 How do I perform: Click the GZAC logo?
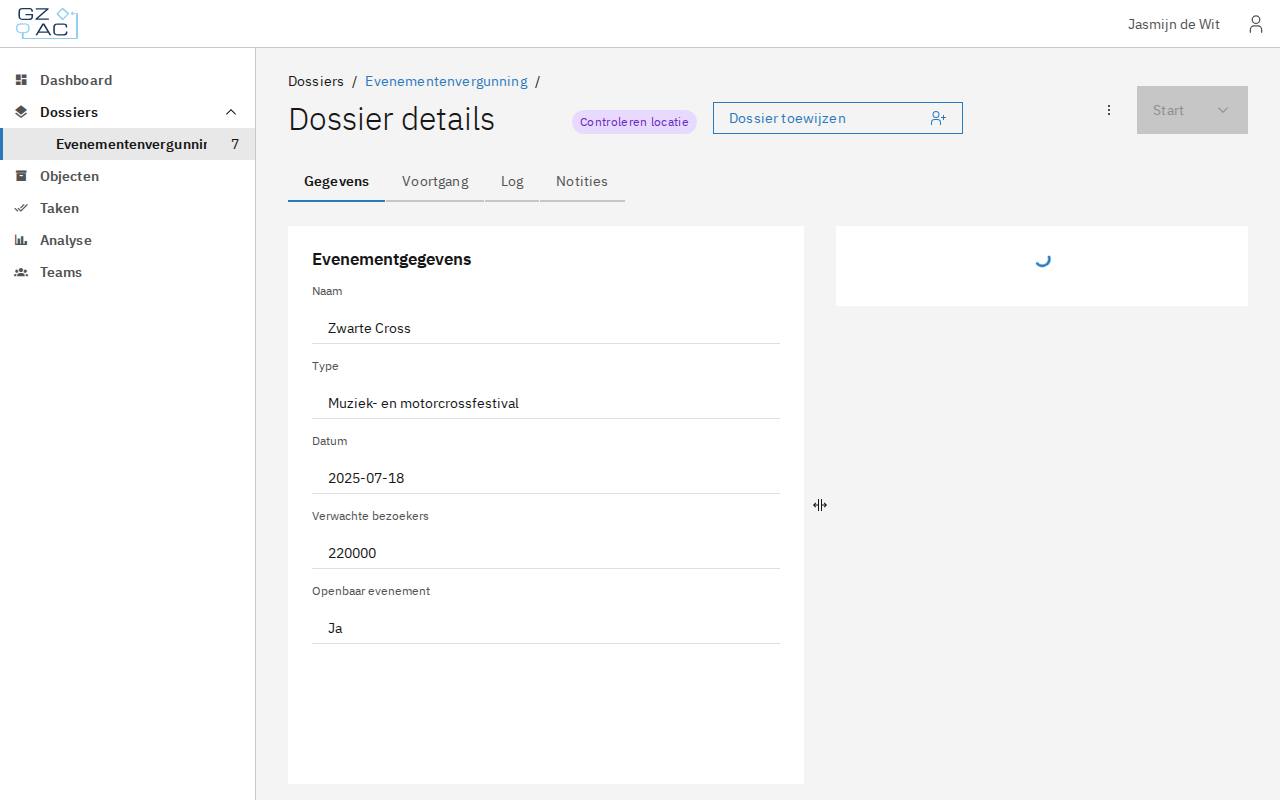(47, 23)
